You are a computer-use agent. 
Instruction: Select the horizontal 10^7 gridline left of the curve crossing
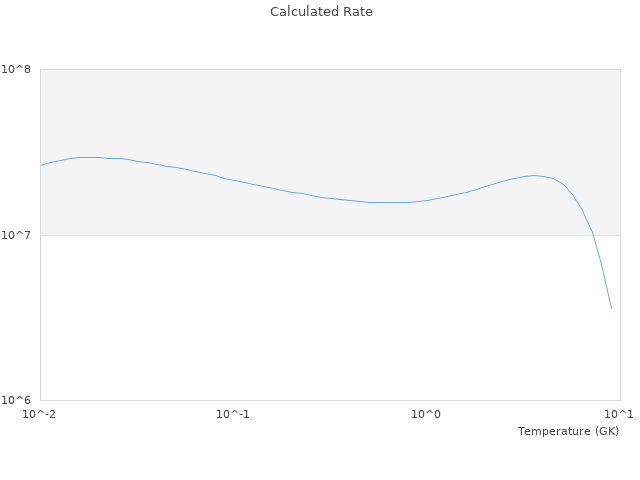[300, 235]
